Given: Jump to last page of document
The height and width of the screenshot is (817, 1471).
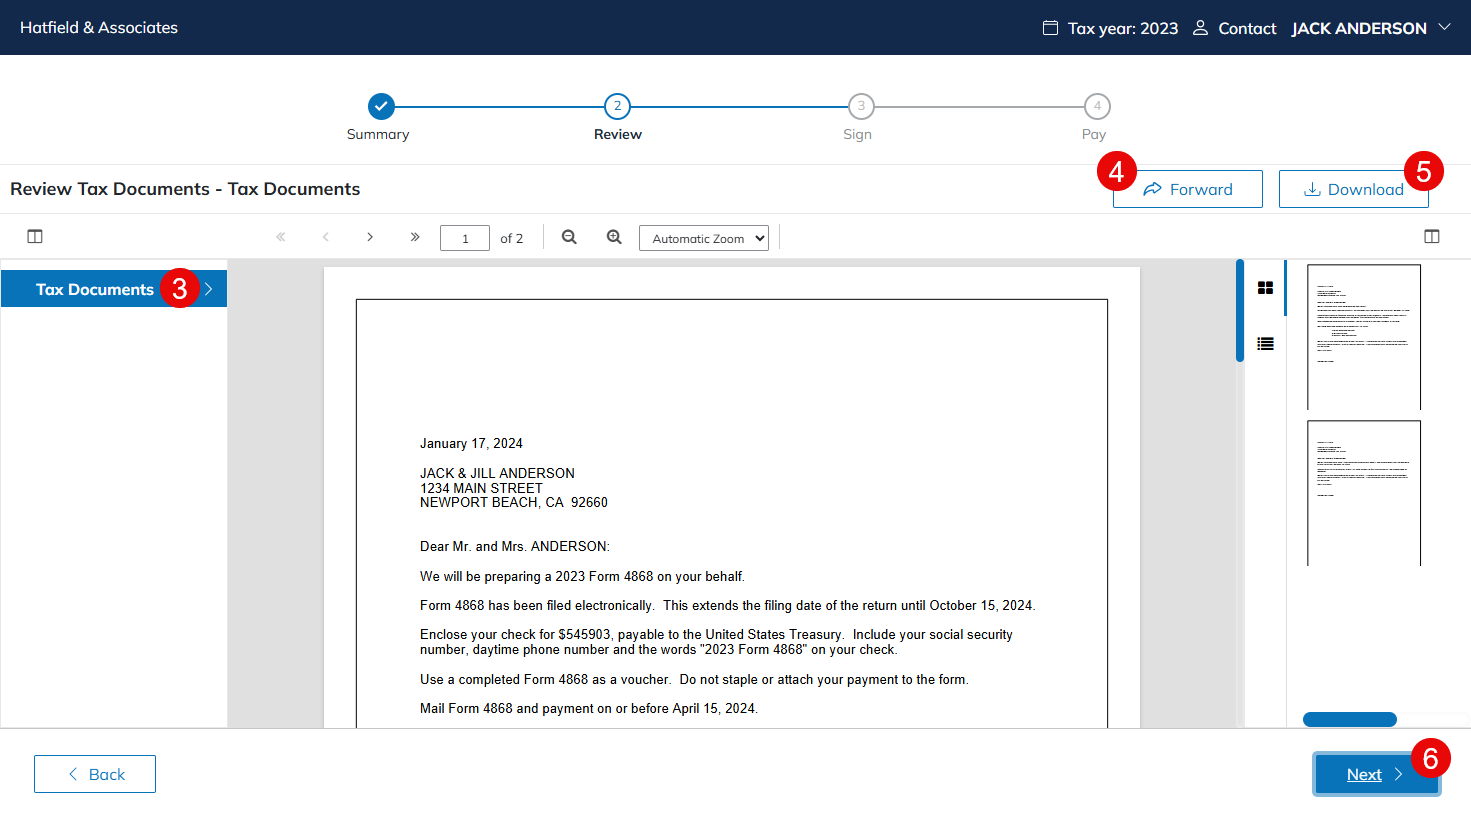Looking at the screenshot, I should [x=415, y=237].
